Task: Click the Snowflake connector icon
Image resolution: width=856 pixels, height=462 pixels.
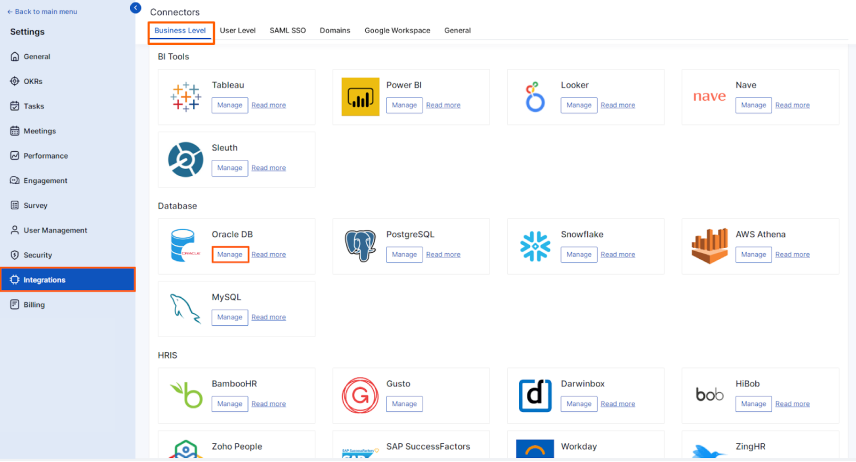Action: pos(535,246)
